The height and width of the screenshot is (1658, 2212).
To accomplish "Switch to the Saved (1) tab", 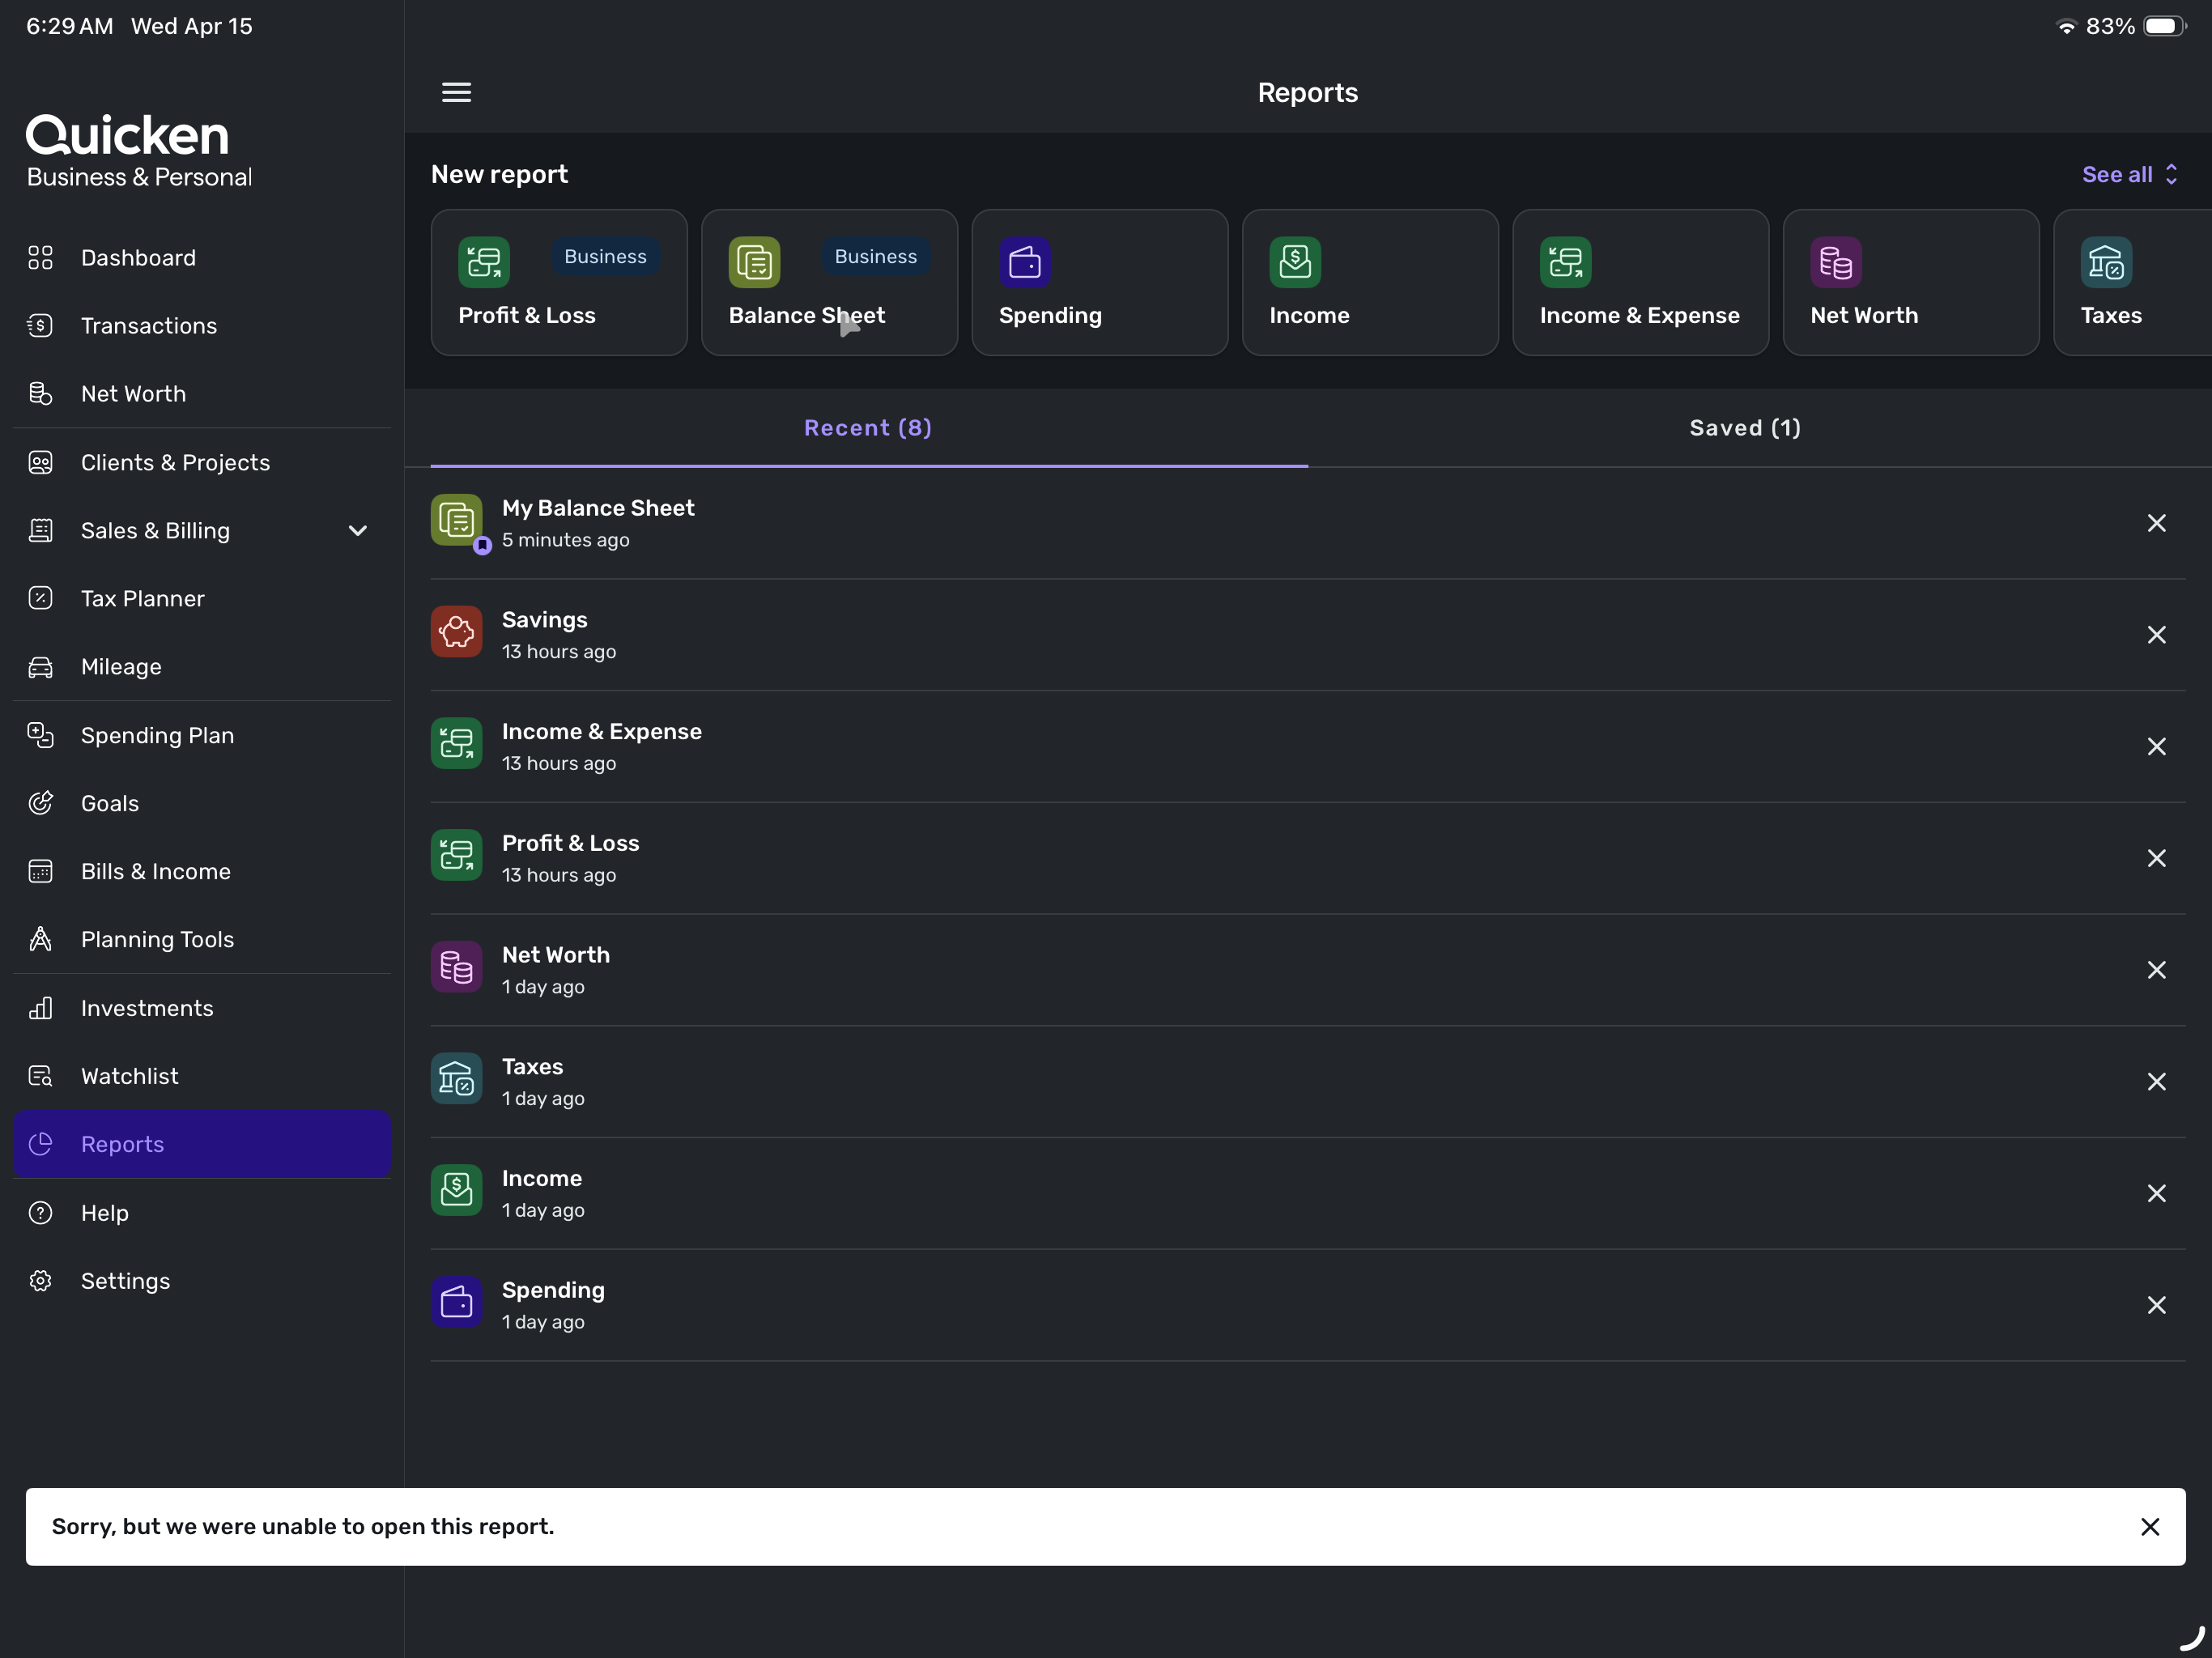I will tap(1745, 428).
